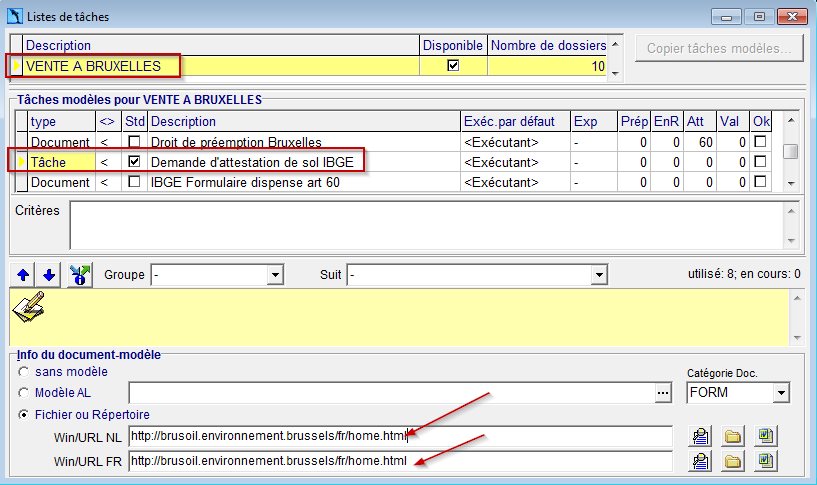This screenshot has width=817, height=485.
Task: Click up arrow of top list scrollbar
Action: [x=615, y=44]
